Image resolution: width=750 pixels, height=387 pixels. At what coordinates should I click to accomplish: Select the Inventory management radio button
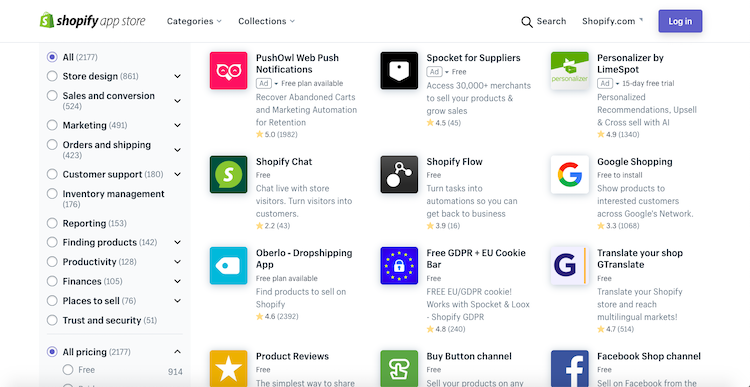click(52, 194)
